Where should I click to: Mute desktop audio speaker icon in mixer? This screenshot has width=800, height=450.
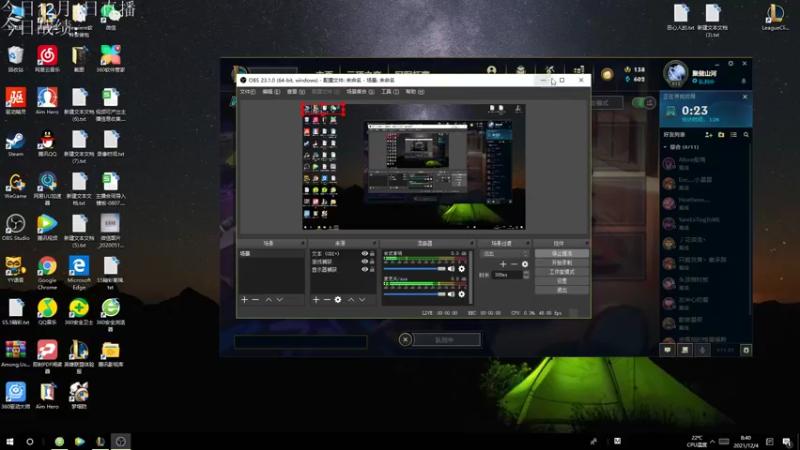coord(451,269)
